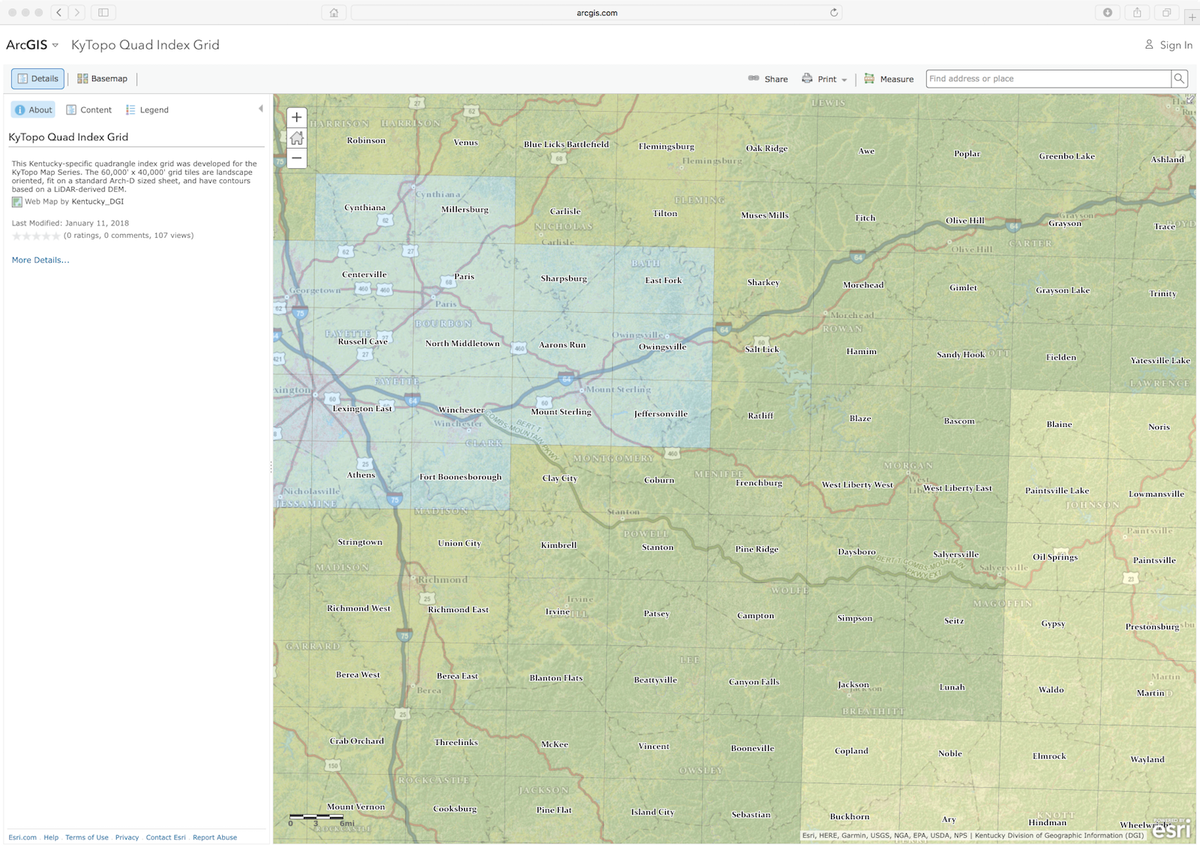Open the Terms of Use link
The height and width of the screenshot is (847, 1200).
87,837
